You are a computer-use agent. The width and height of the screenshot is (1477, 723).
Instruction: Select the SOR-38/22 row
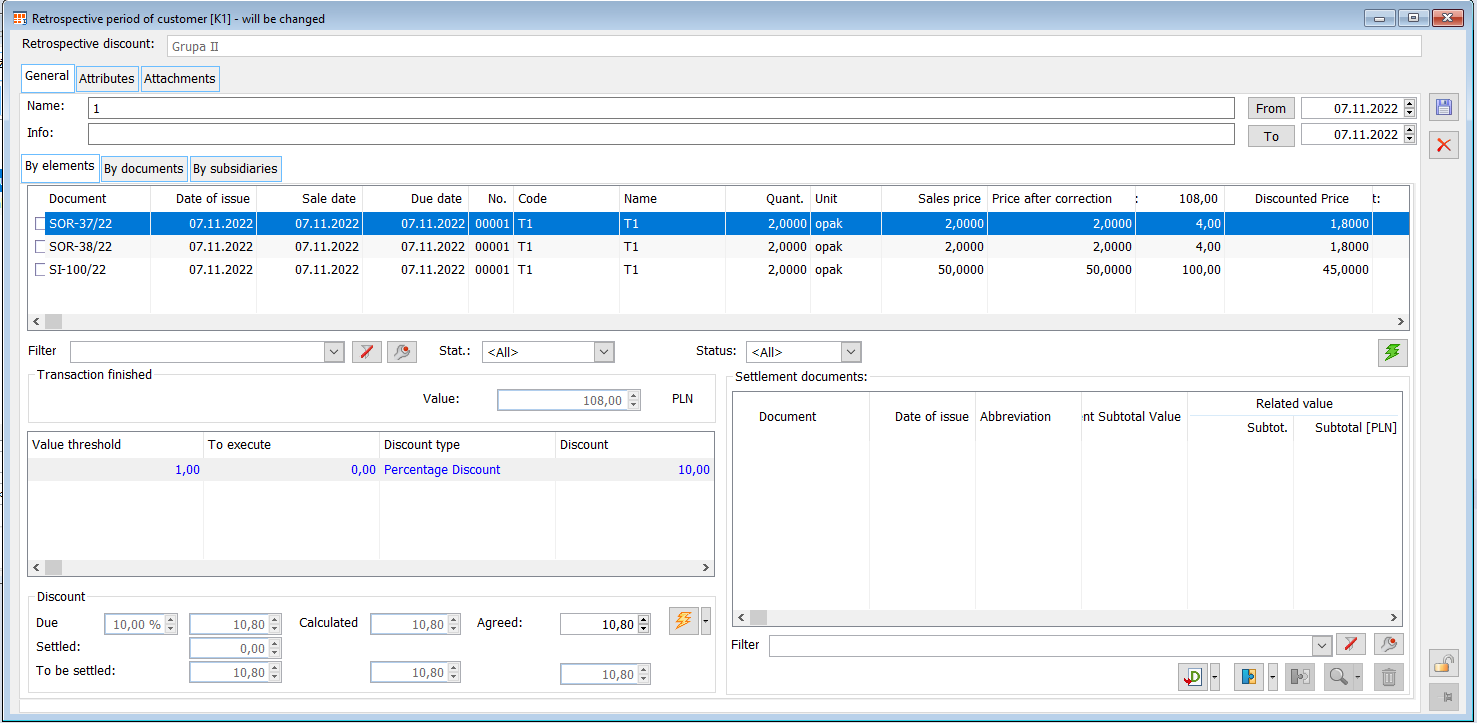pyautogui.click(x=718, y=247)
